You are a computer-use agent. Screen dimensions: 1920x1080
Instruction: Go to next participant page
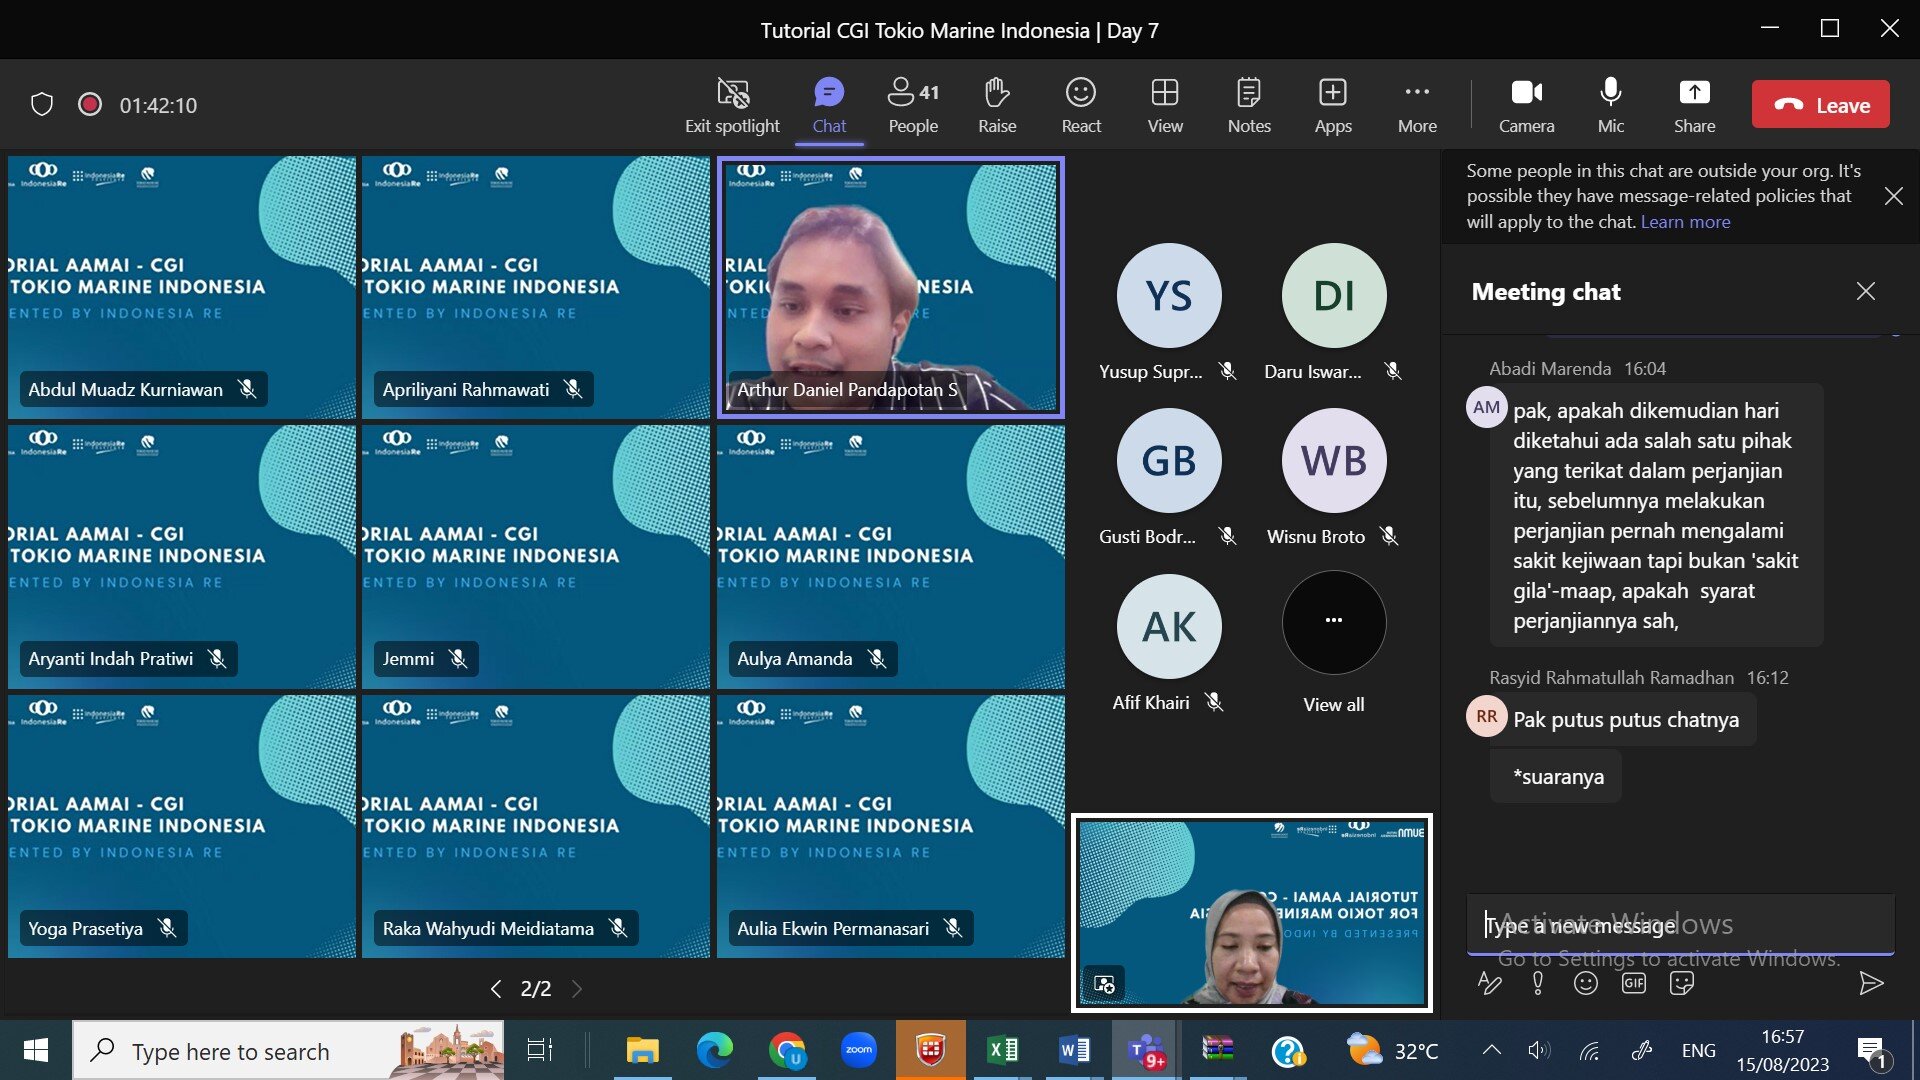click(x=576, y=989)
